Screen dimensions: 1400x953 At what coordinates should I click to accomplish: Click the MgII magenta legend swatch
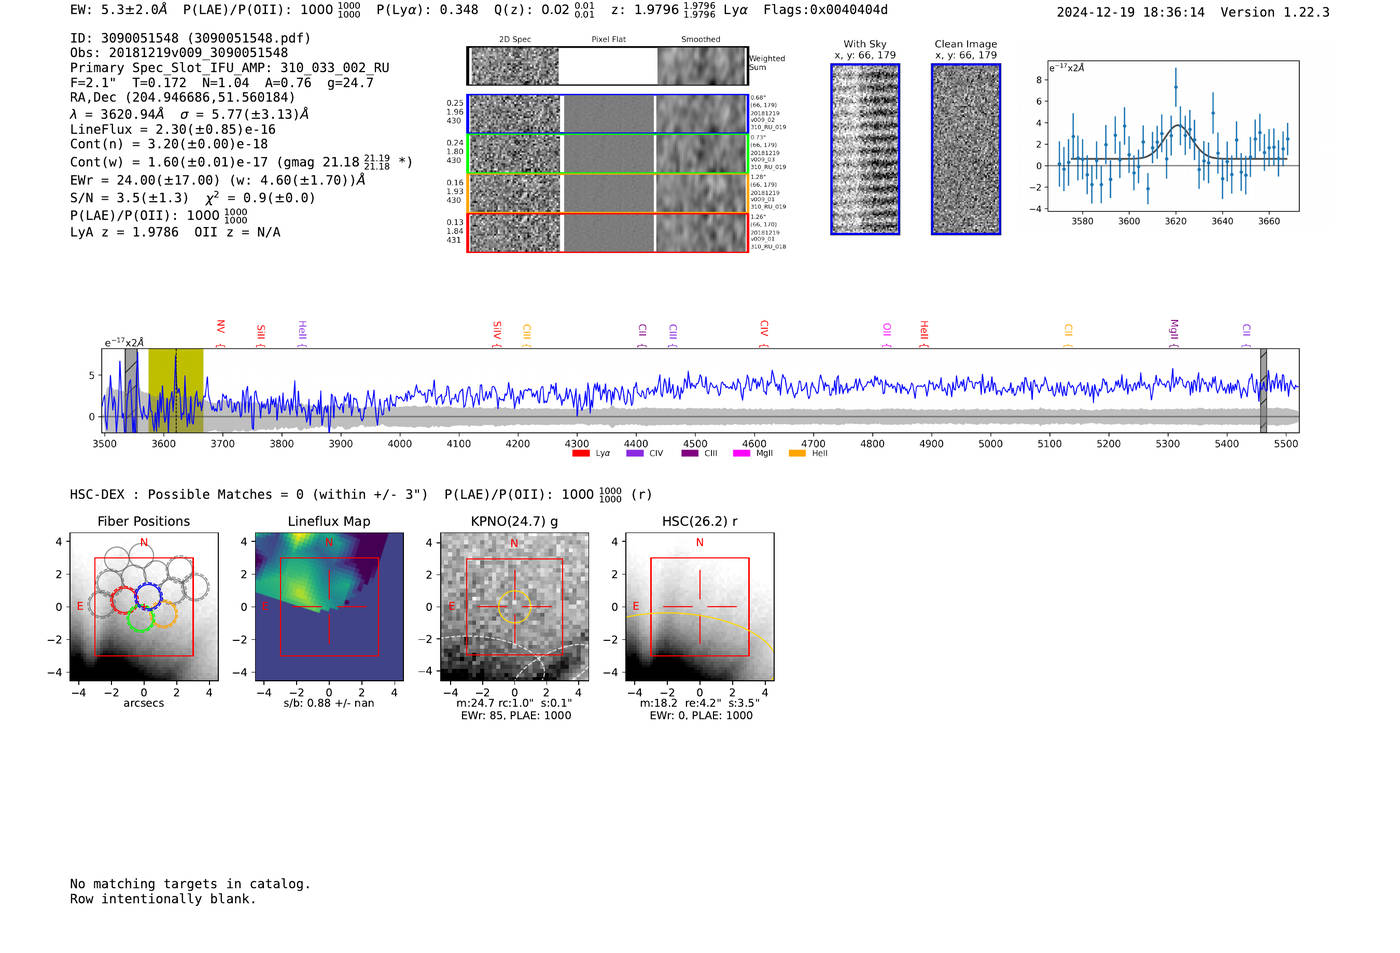[x=741, y=454]
